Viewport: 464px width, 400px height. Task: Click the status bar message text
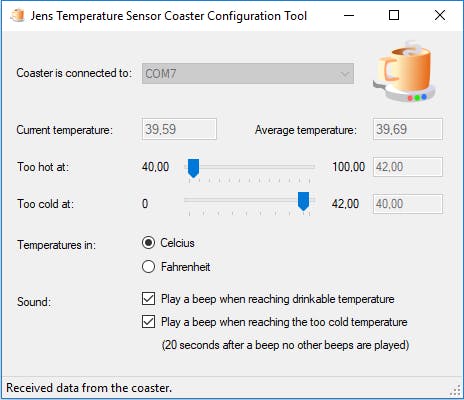[89, 388]
